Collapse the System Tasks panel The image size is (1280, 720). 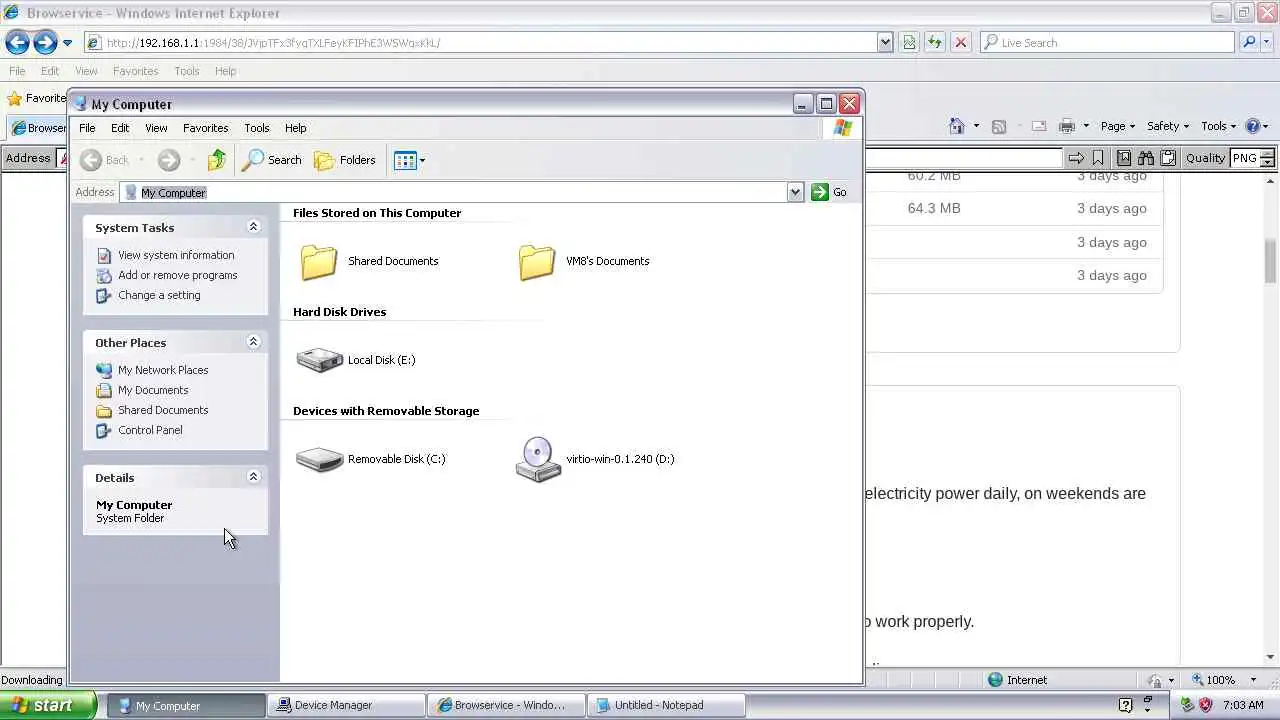point(253,227)
